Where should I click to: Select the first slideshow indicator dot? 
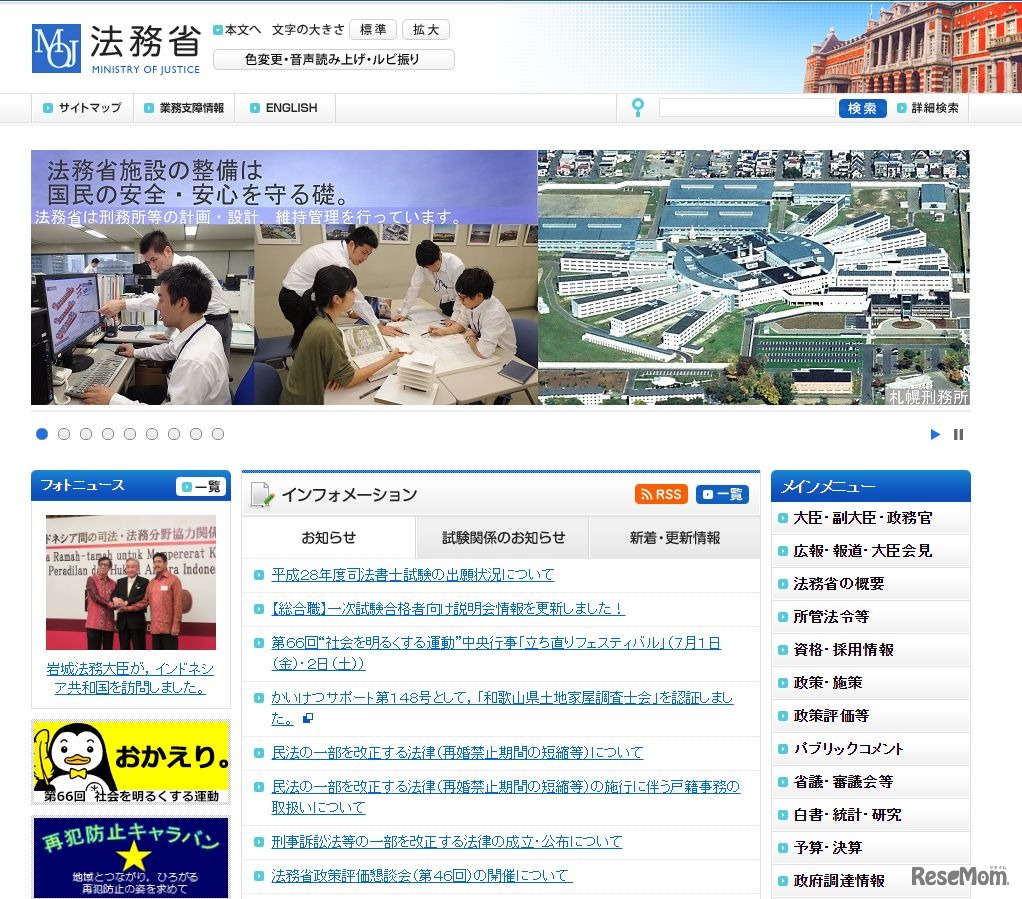[42, 434]
